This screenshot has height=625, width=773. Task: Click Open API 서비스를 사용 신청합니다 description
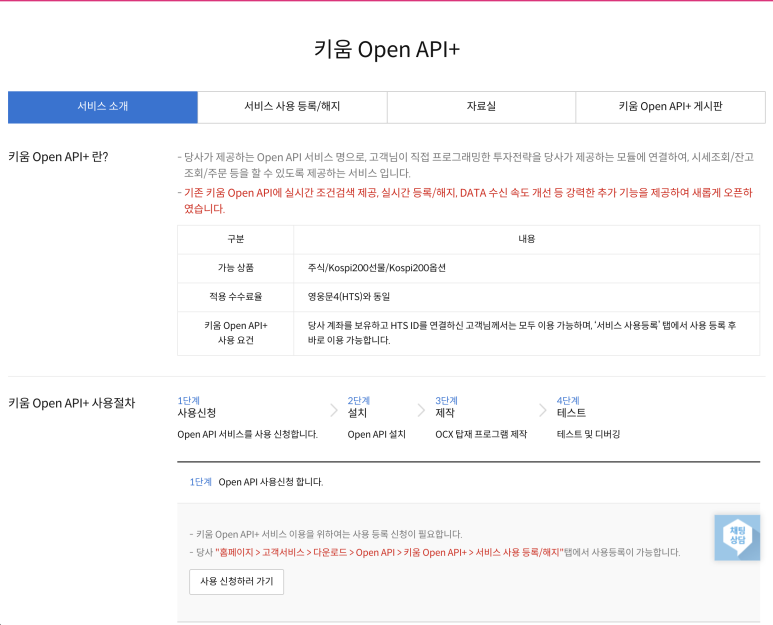tap(247, 434)
